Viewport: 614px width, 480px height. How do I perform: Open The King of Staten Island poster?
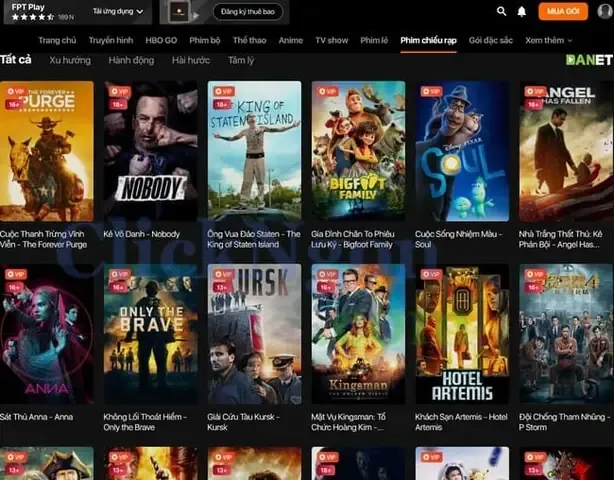(x=255, y=151)
